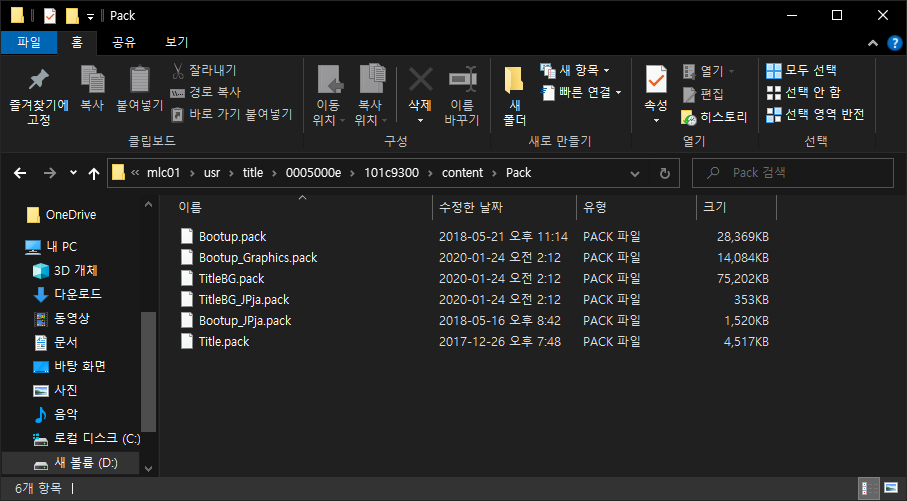Select the Title.pack file
The height and width of the screenshot is (501, 907).
(224, 341)
